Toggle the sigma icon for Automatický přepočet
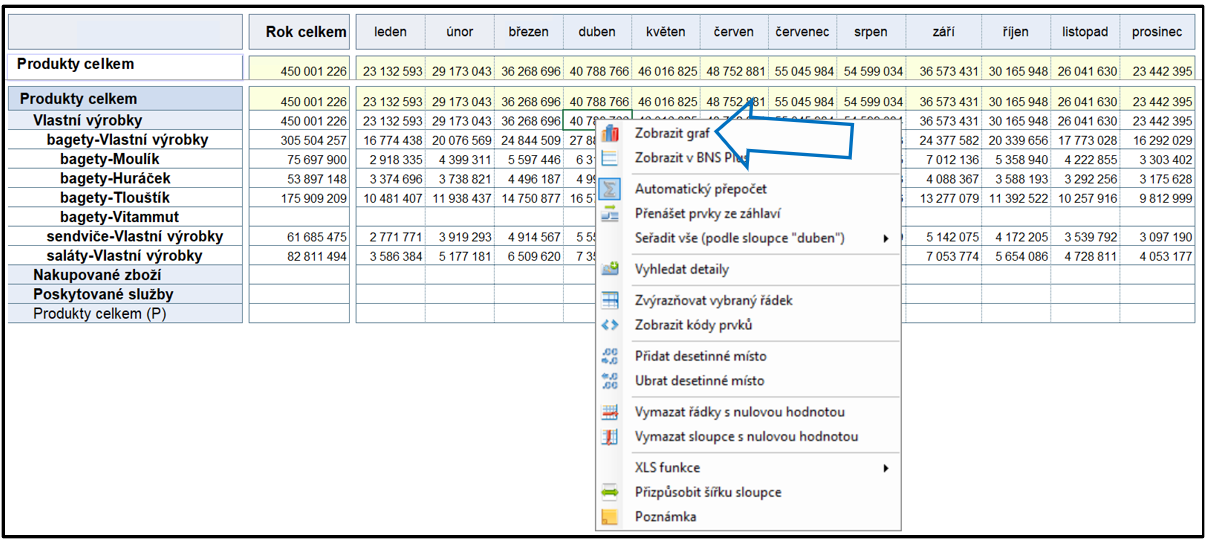Screen dimensions: 1207x541 pyautogui.click(x=611, y=188)
